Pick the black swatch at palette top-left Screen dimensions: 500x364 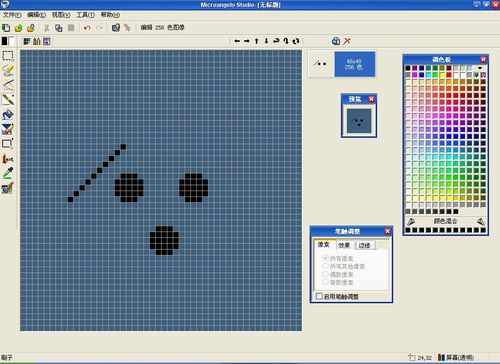408,68
